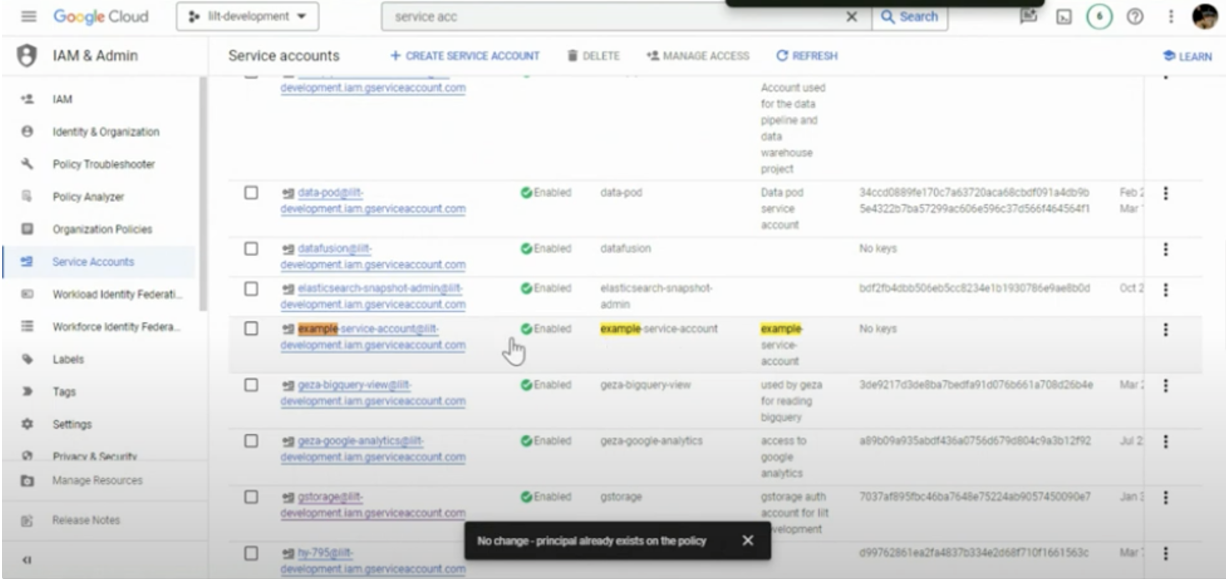The width and height of the screenshot is (1226, 582).
Task: Open actions menu for hy-795 row
Action: coord(1166,553)
